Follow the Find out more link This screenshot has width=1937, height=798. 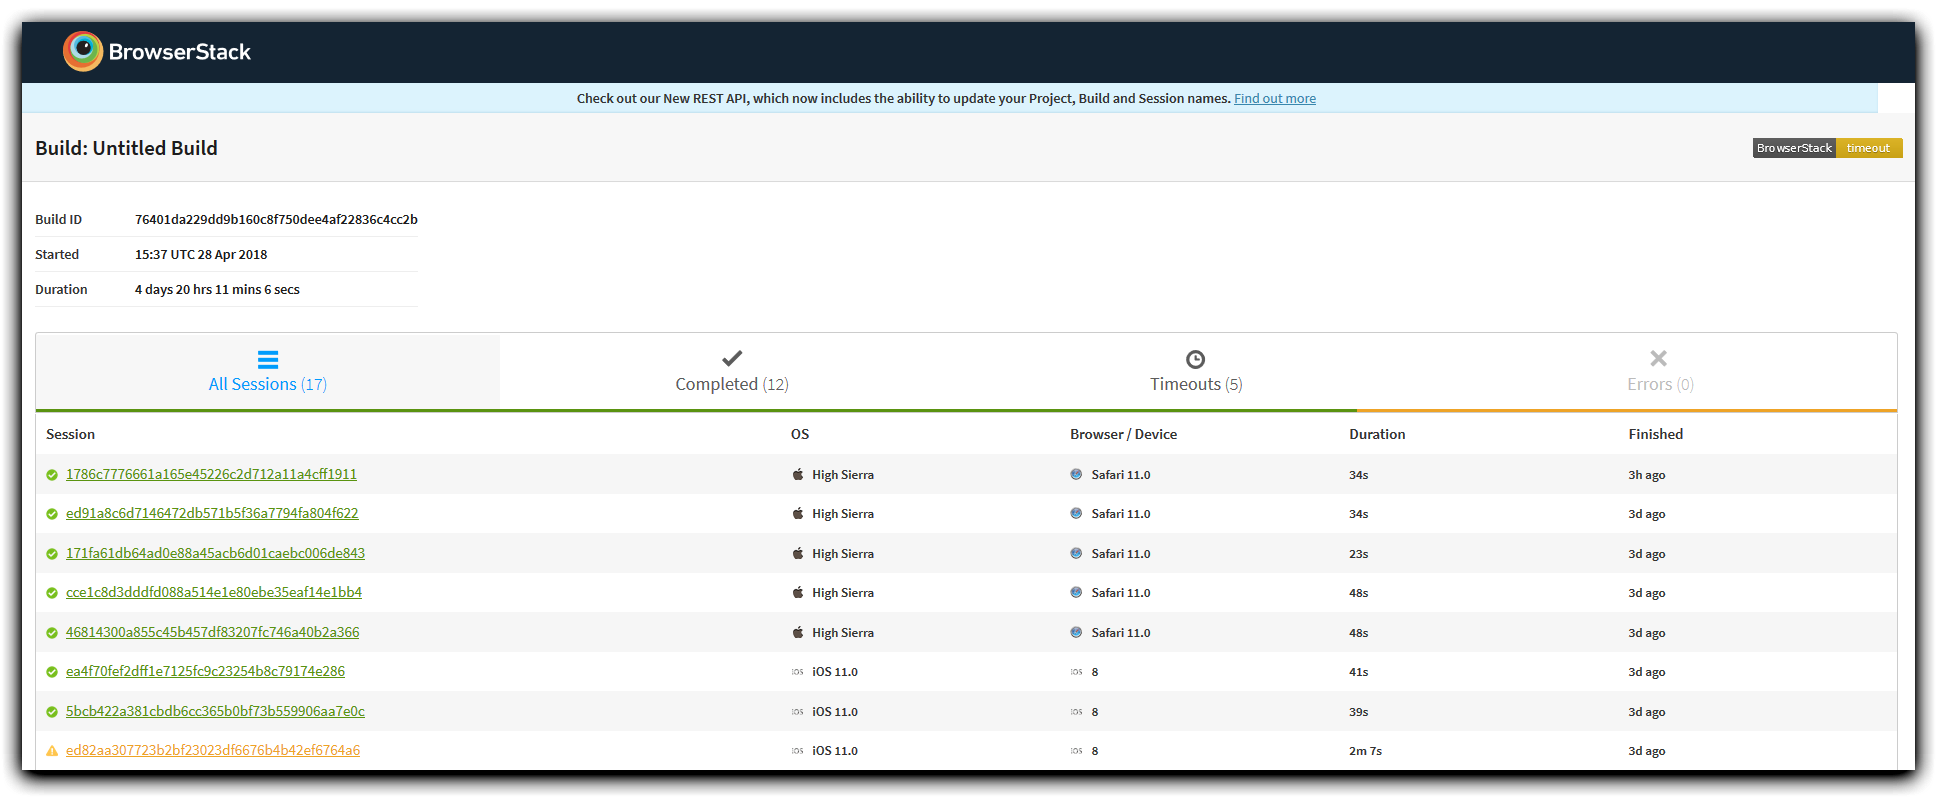coord(1275,98)
